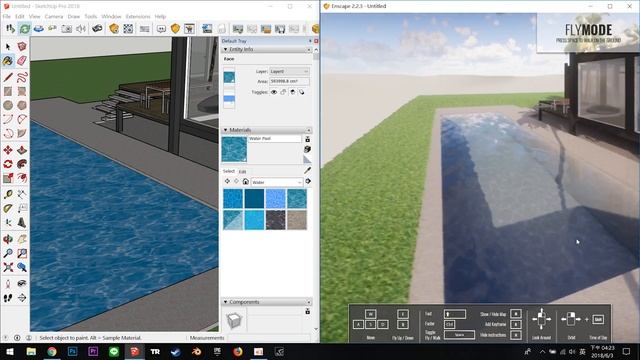The height and width of the screenshot is (360, 640).
Task: Select the Line pencil tool
Action: click(x=8, y=77)
